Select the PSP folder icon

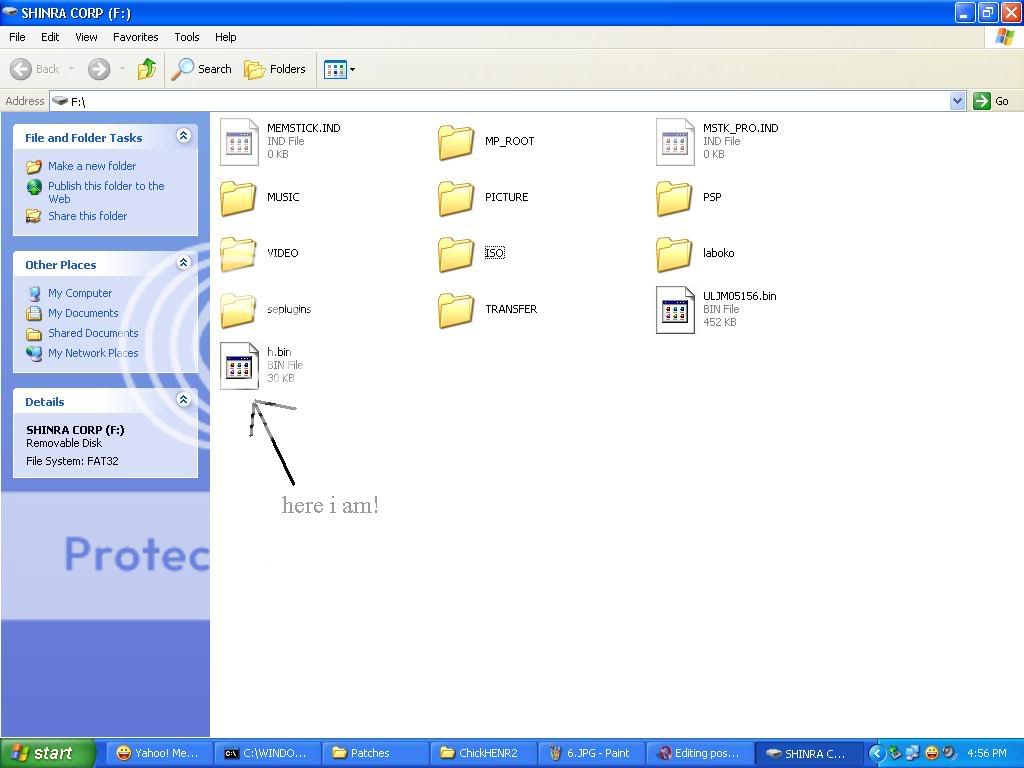tap(674, 198)
